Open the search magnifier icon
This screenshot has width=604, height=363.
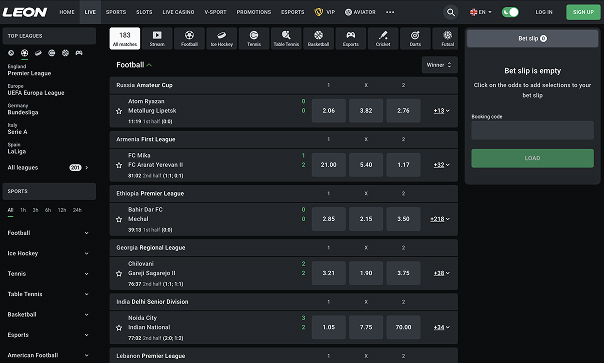point(450,12)
